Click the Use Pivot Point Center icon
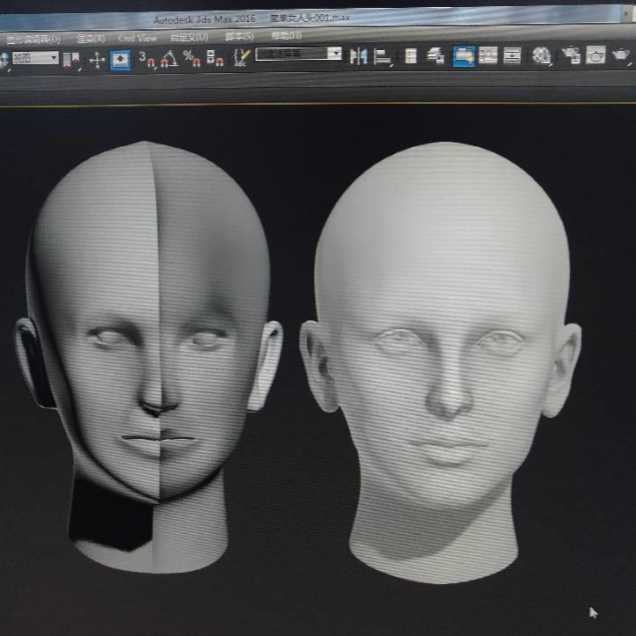Image resolution: width=636 pixels, height=636 pixels. point(72,60)
